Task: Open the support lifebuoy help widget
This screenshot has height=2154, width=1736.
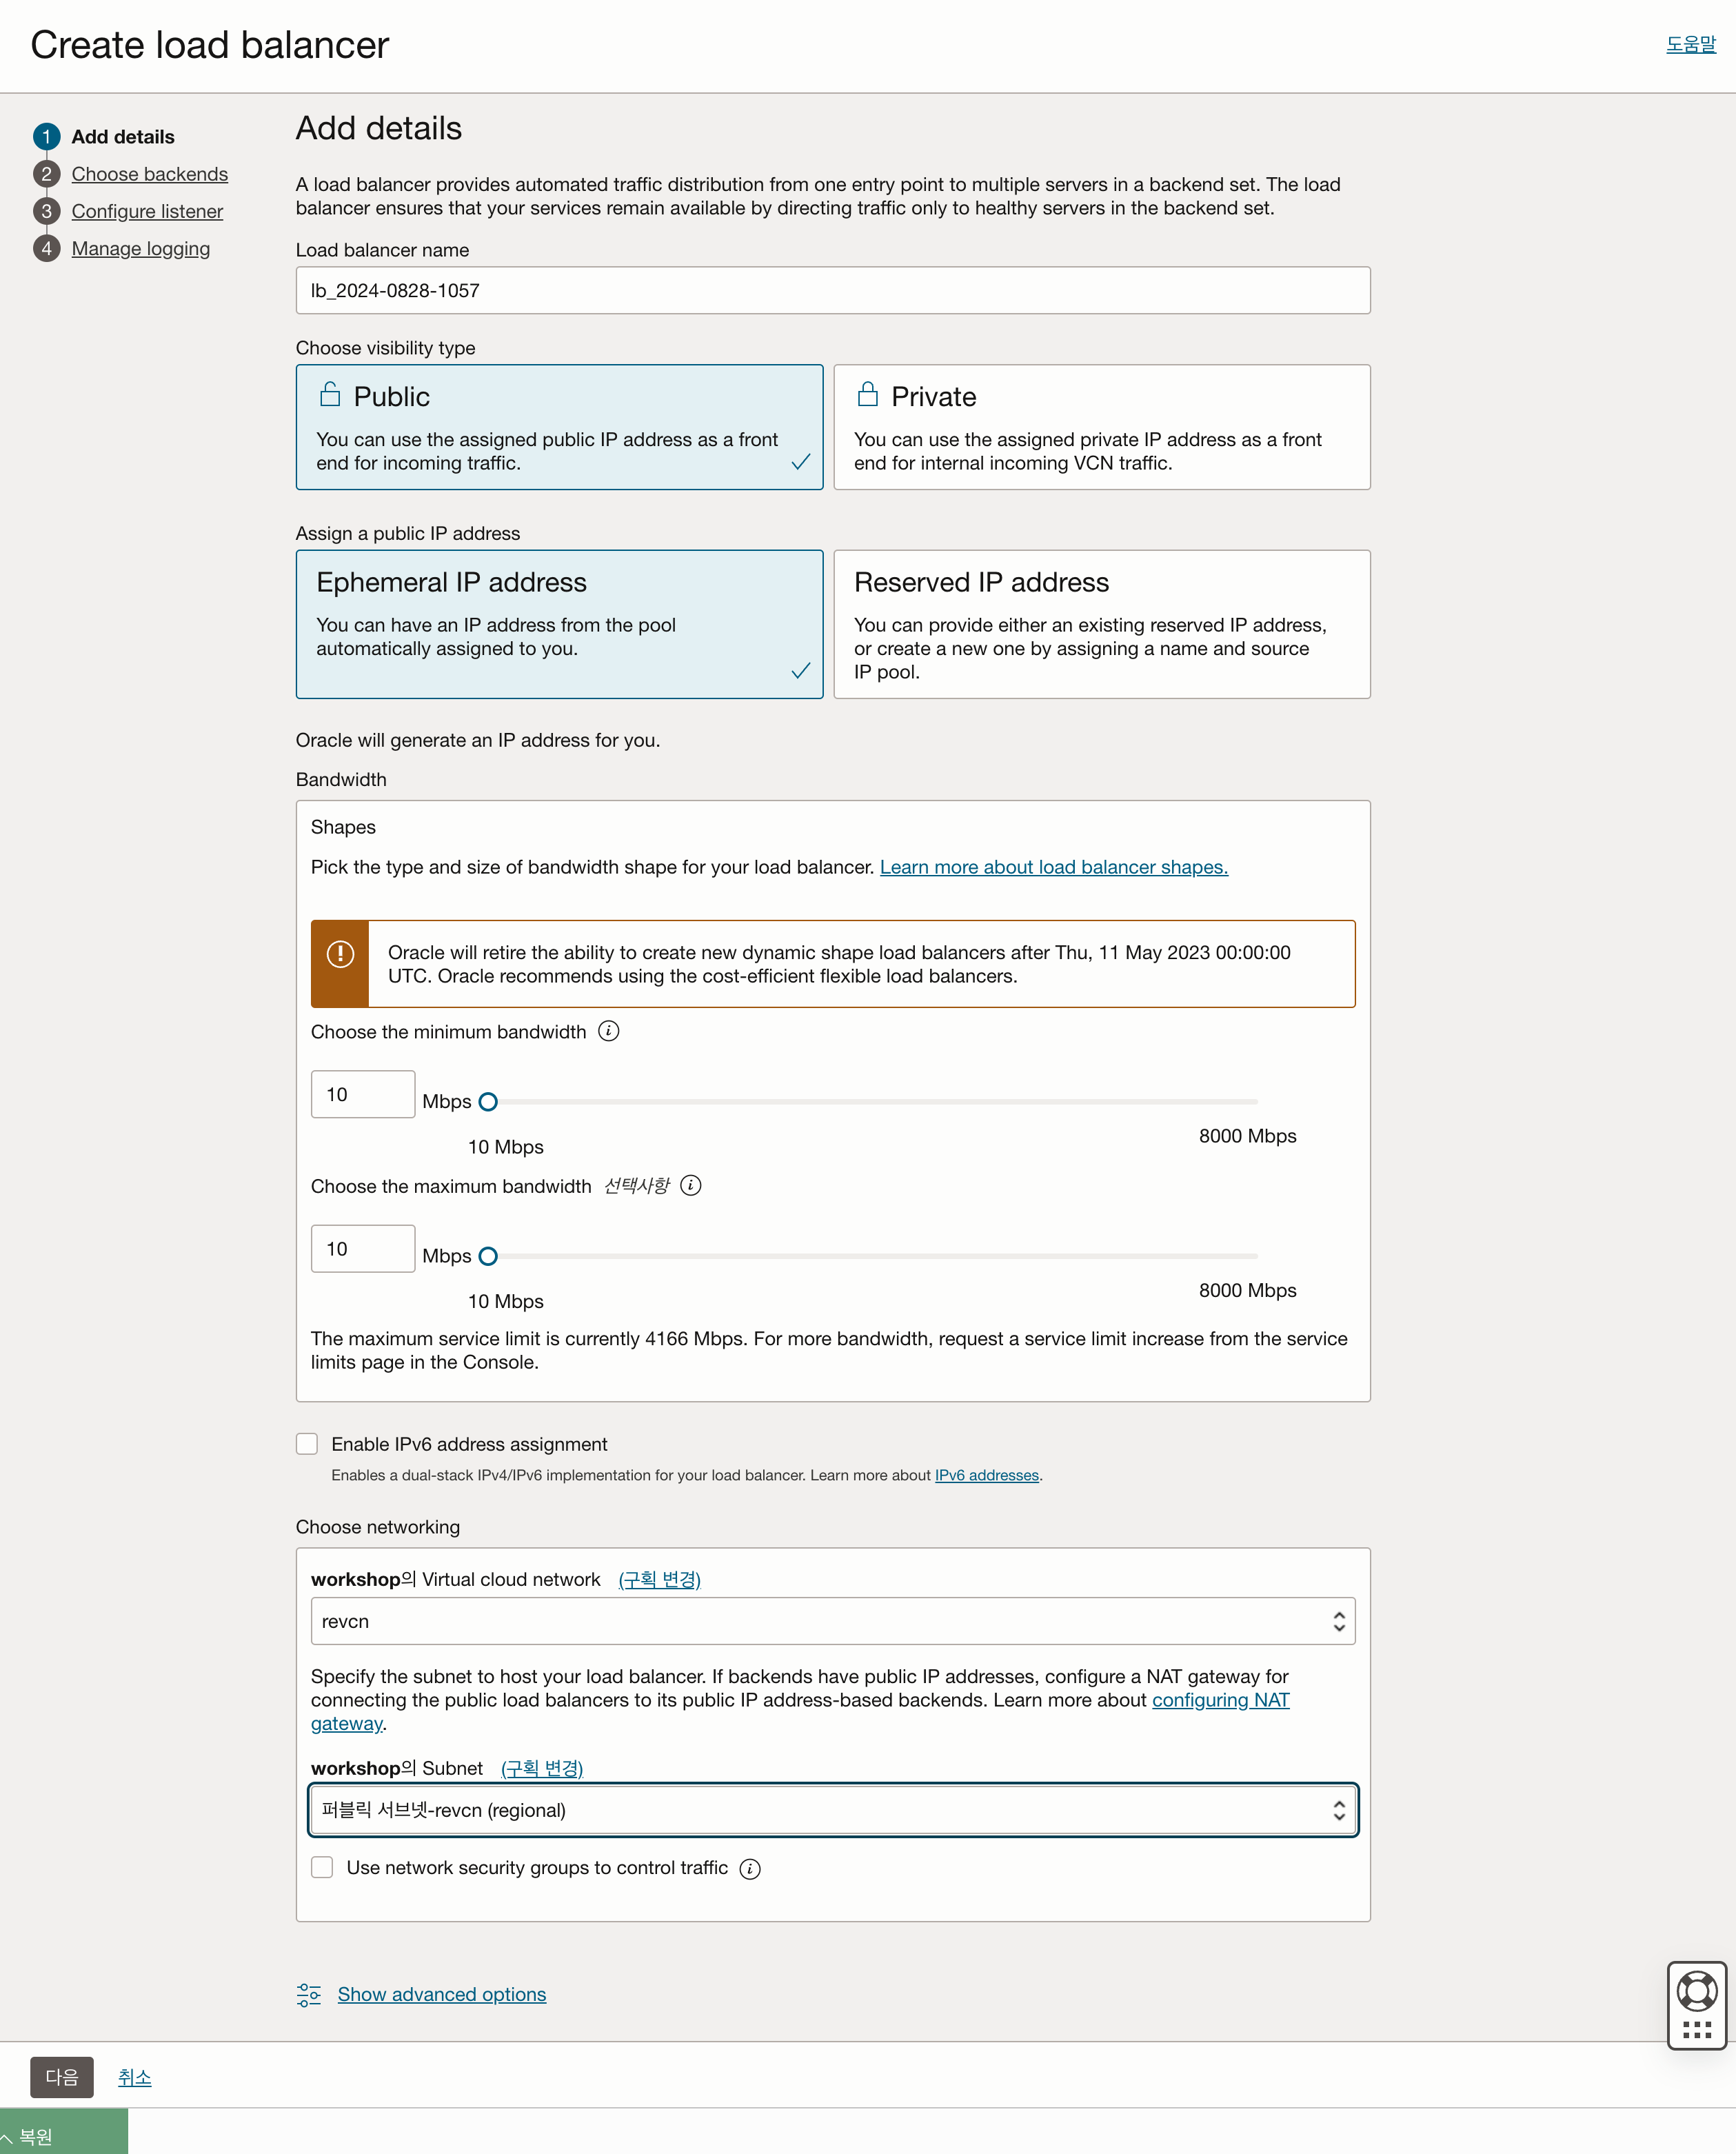Action: pos(1696,1991)
